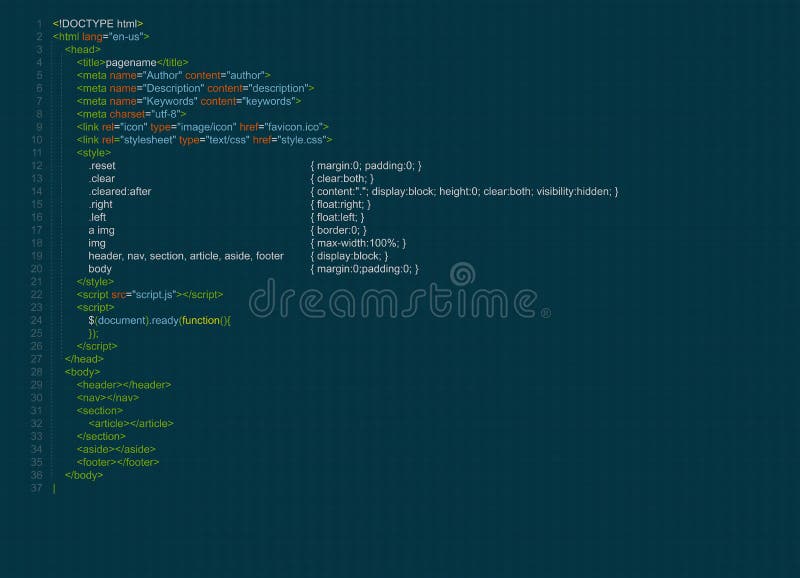Click the closing "</style>" tag
The image size is (800, 578).
tap(95, 282)
